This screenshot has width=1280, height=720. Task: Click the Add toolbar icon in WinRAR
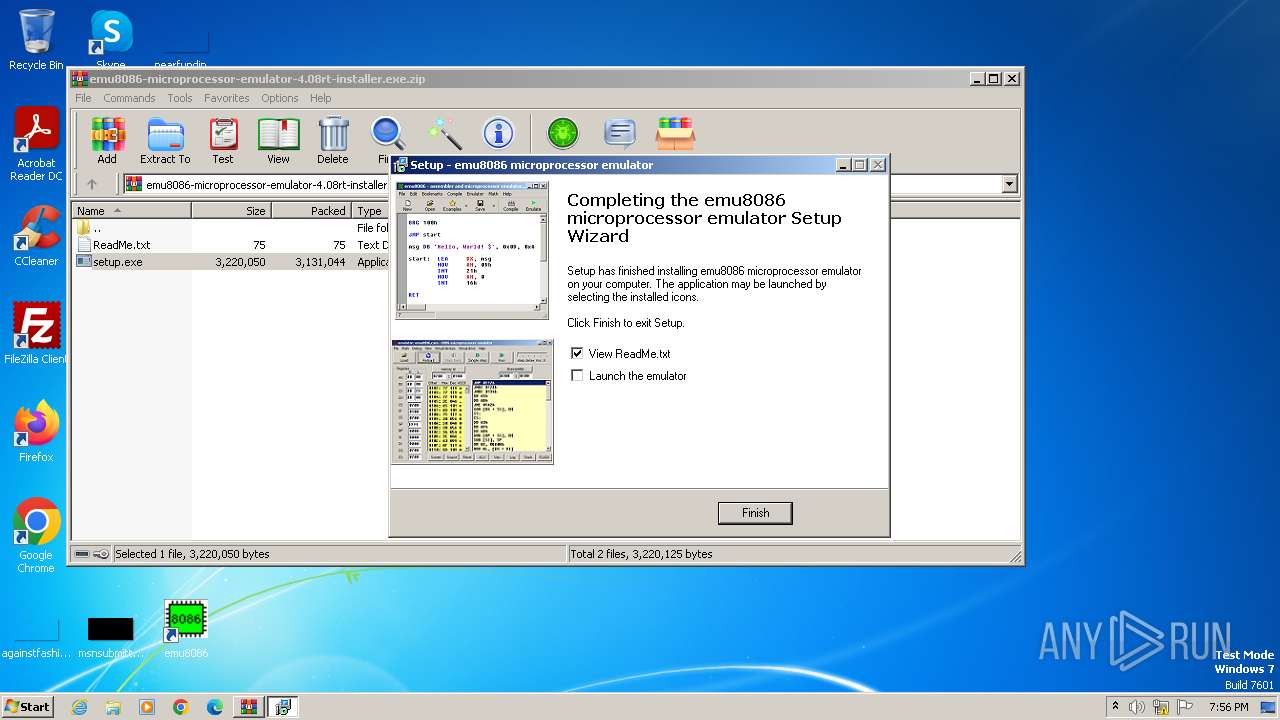coord(107,140)
